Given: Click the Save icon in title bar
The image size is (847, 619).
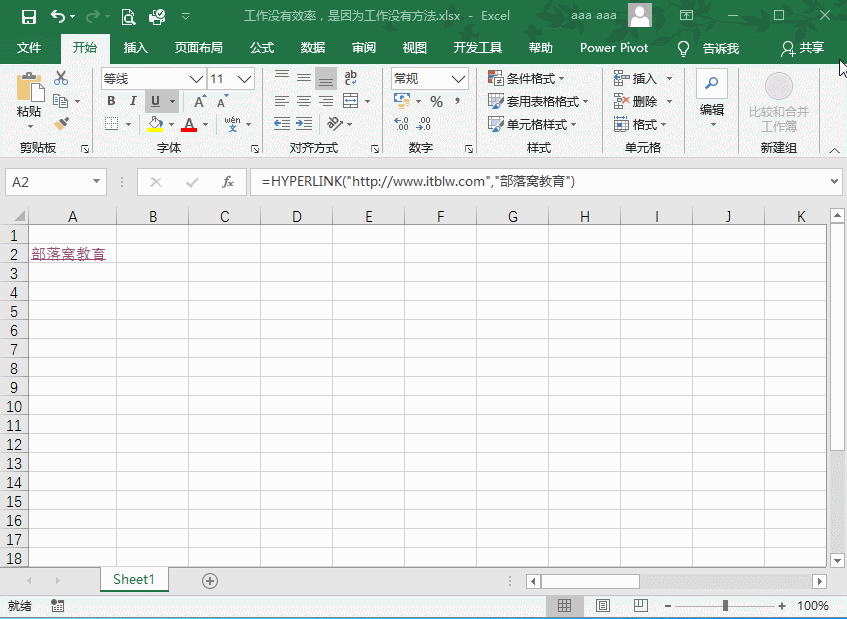Looking at the screenshot, I should (28, 16).
